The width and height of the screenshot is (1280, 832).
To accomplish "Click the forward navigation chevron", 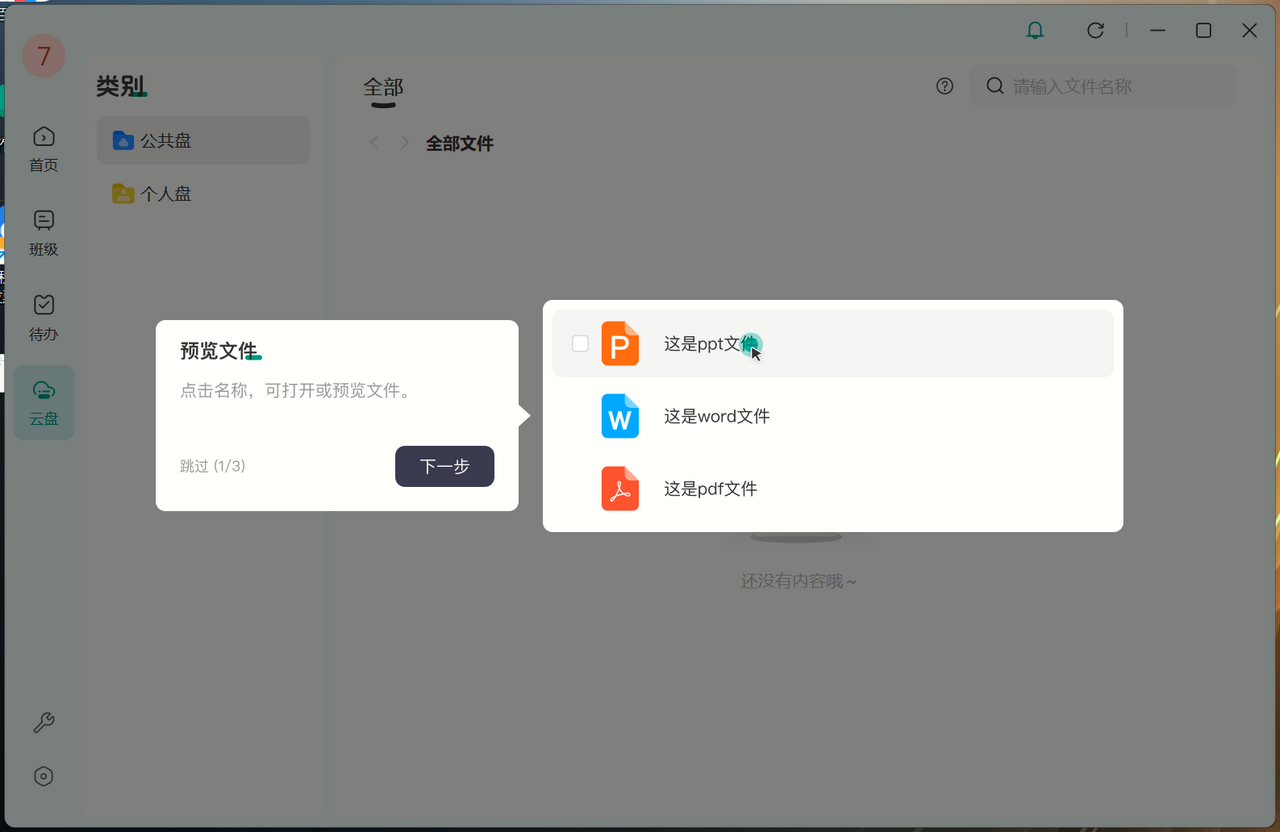I will click(404, 142).
